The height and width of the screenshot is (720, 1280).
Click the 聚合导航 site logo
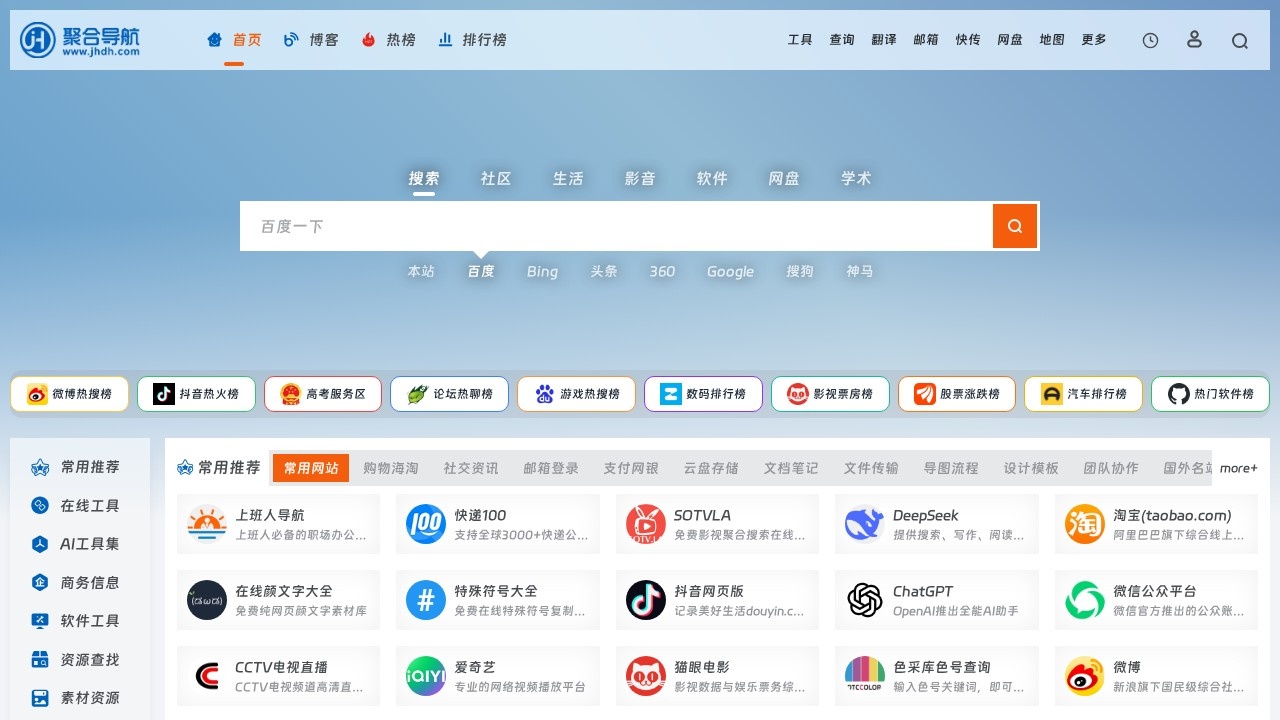80,40
